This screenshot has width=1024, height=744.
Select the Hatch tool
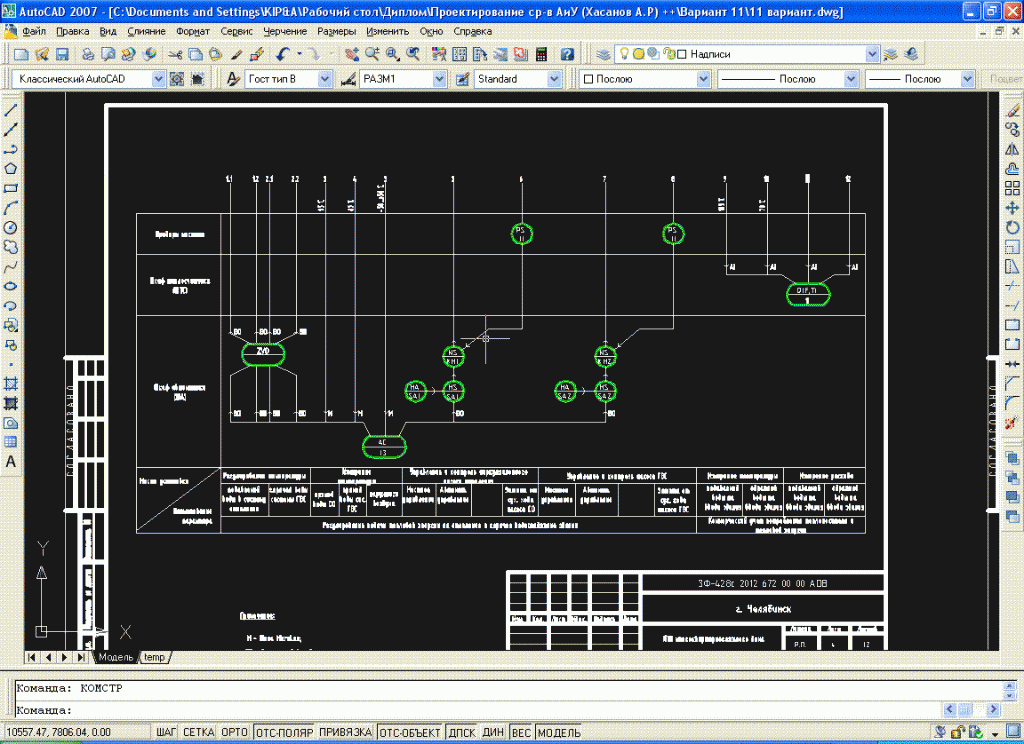[x=10, y=384]
